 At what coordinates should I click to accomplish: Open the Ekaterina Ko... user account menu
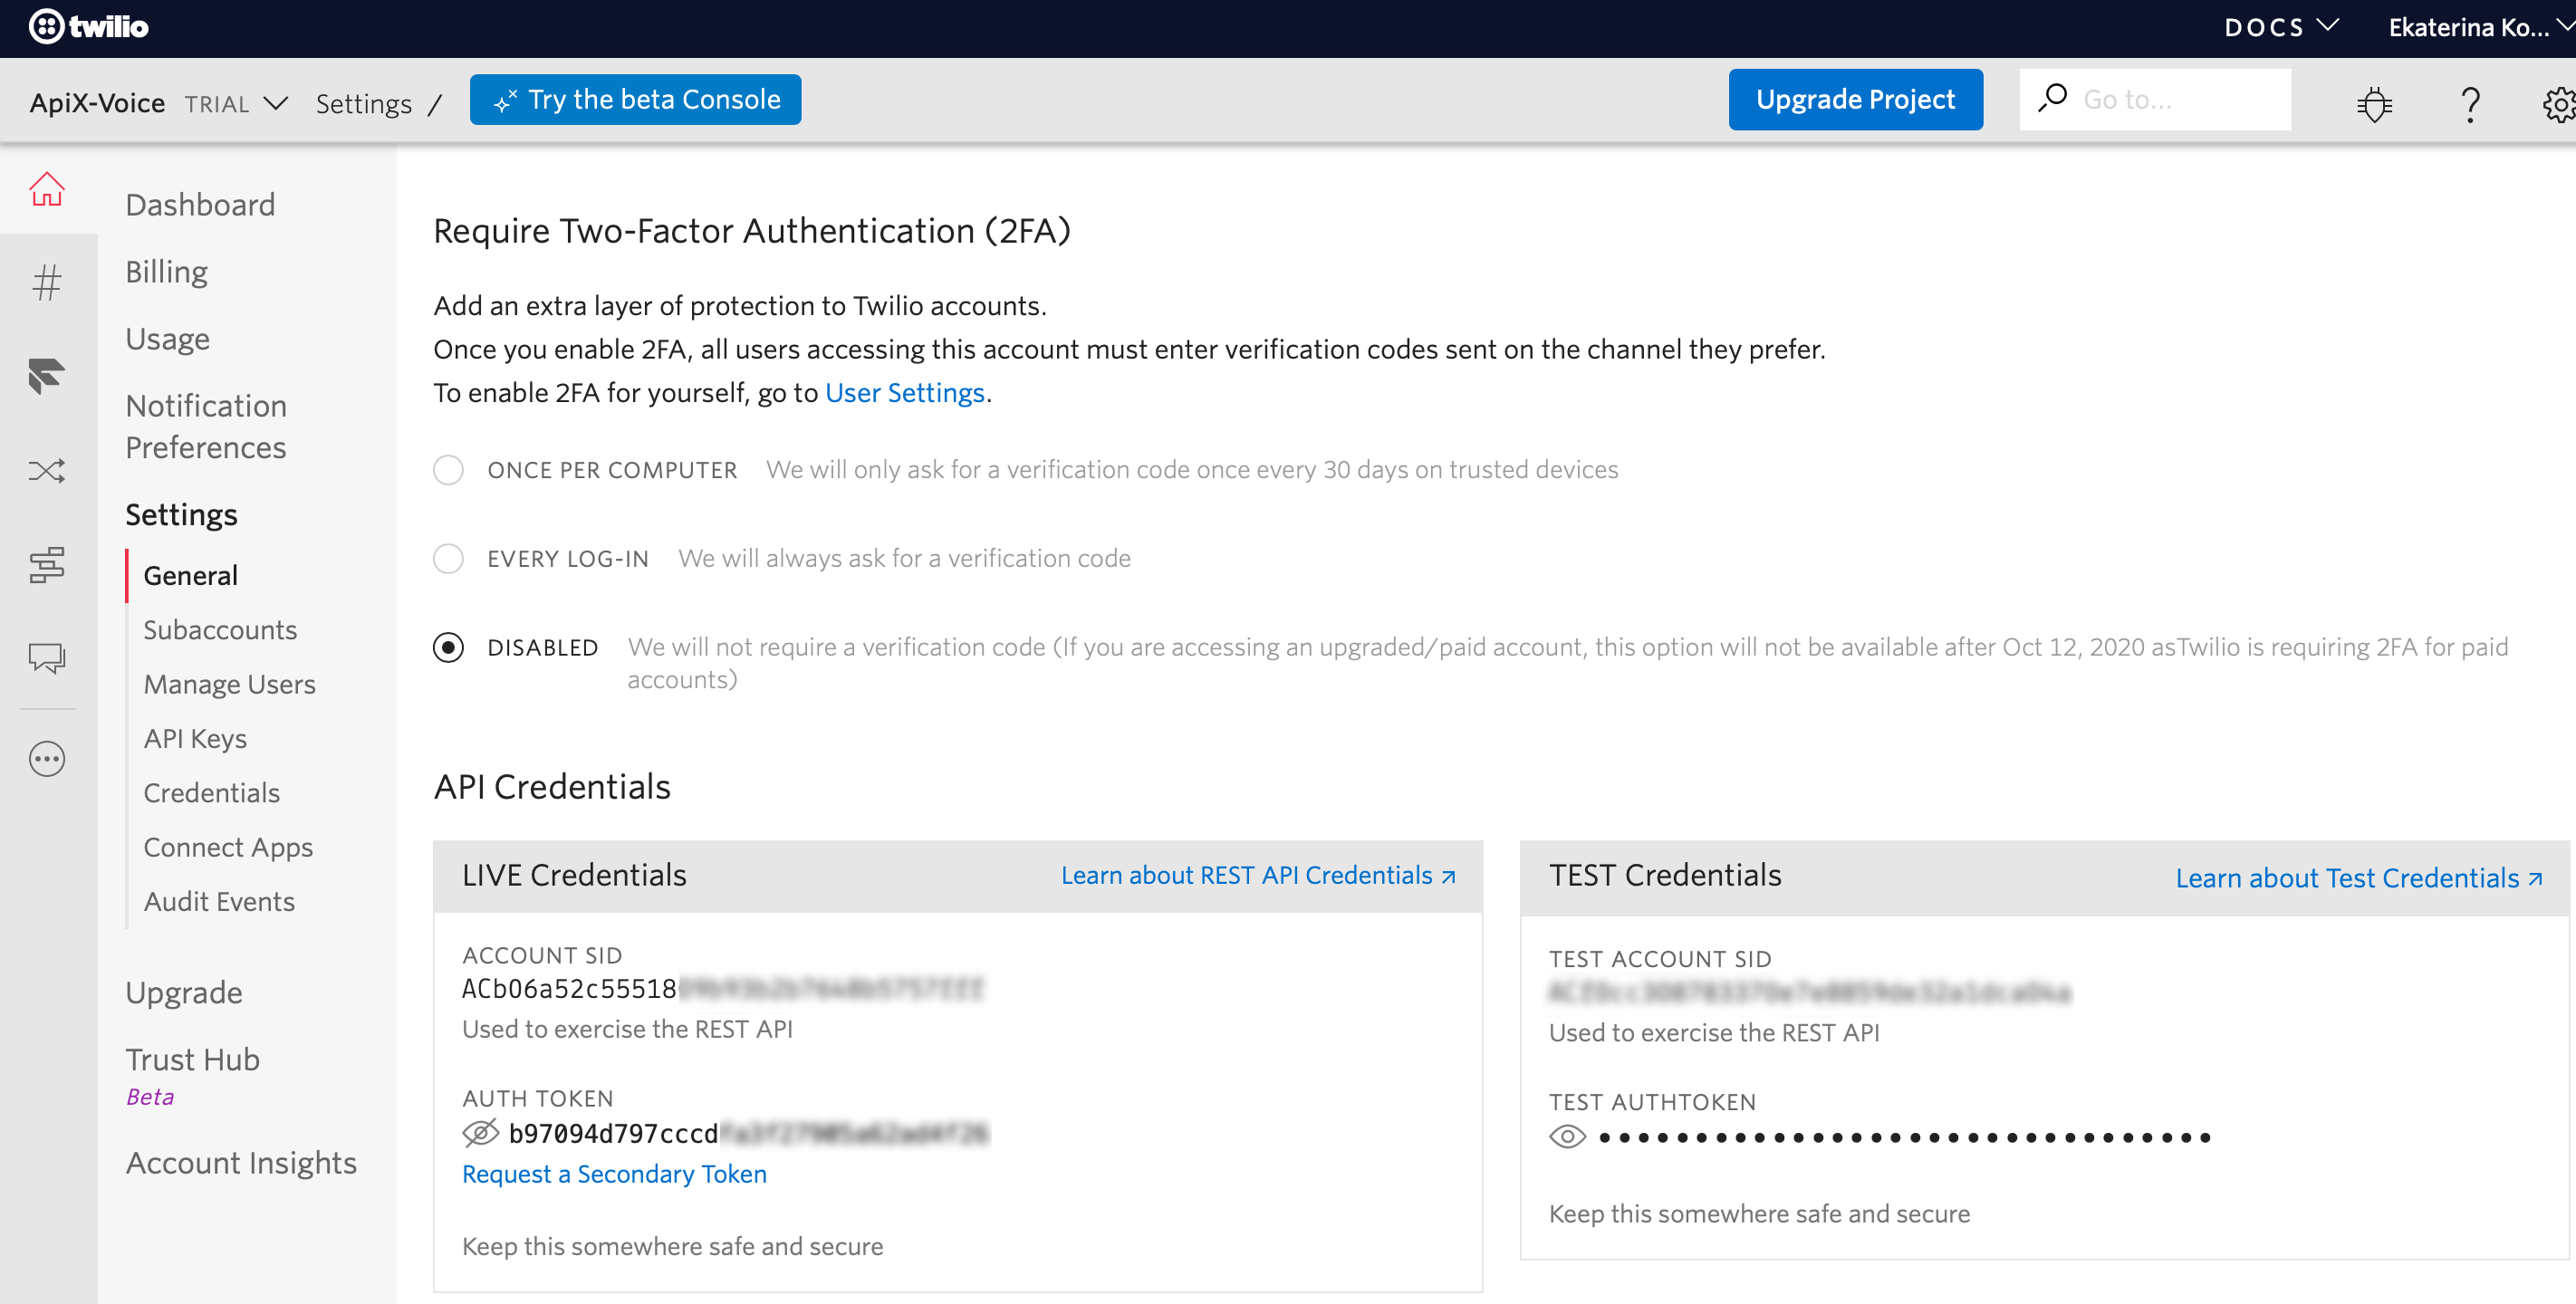click(2481, 27)
